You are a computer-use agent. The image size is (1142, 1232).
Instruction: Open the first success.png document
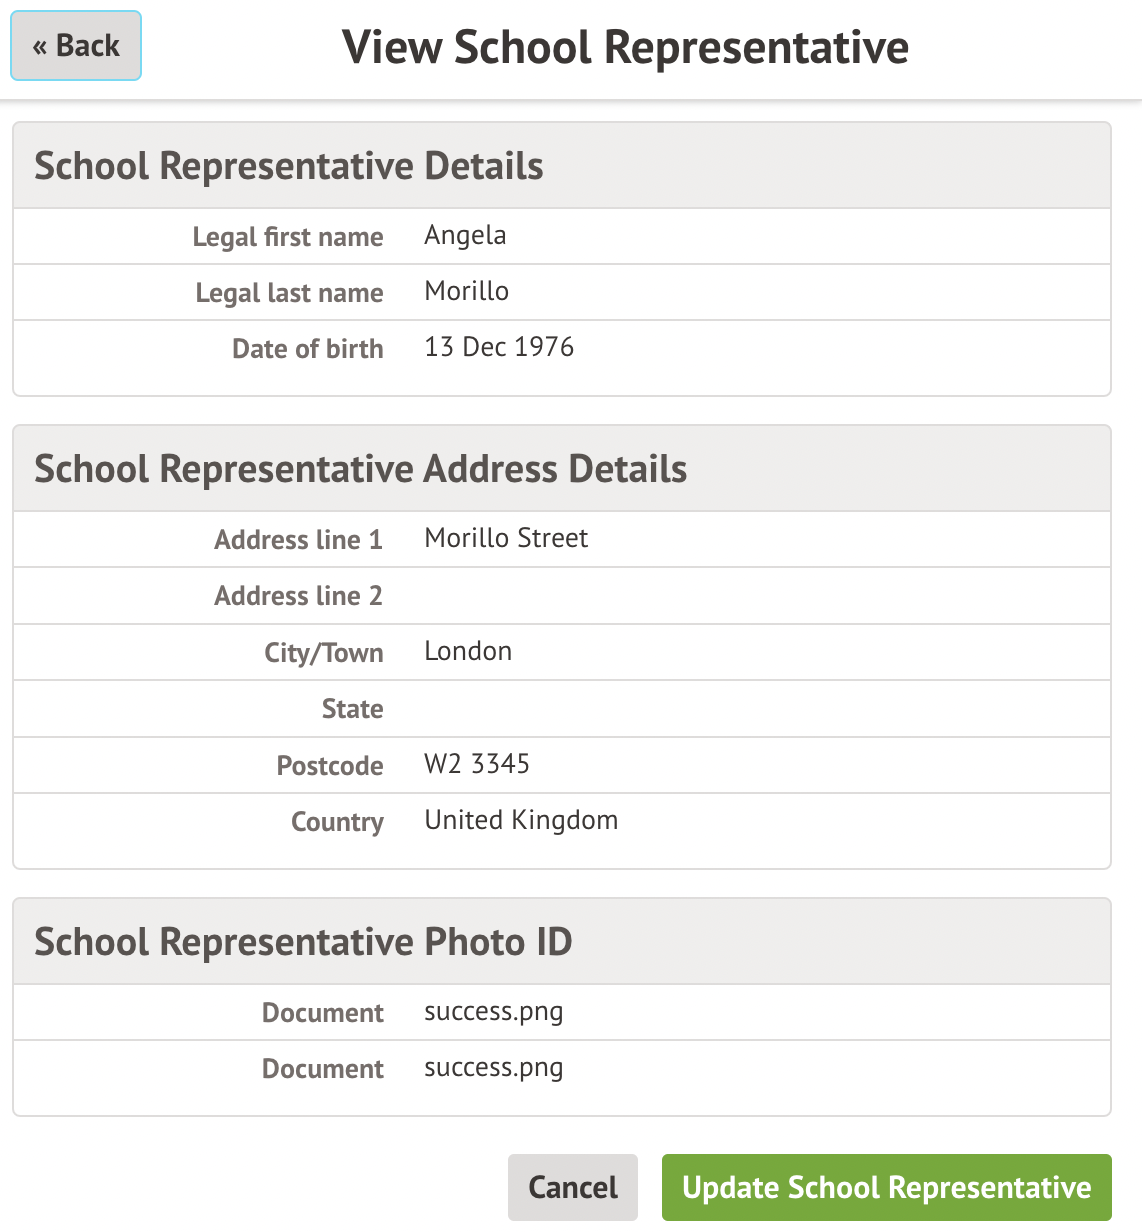[493, 1012]
